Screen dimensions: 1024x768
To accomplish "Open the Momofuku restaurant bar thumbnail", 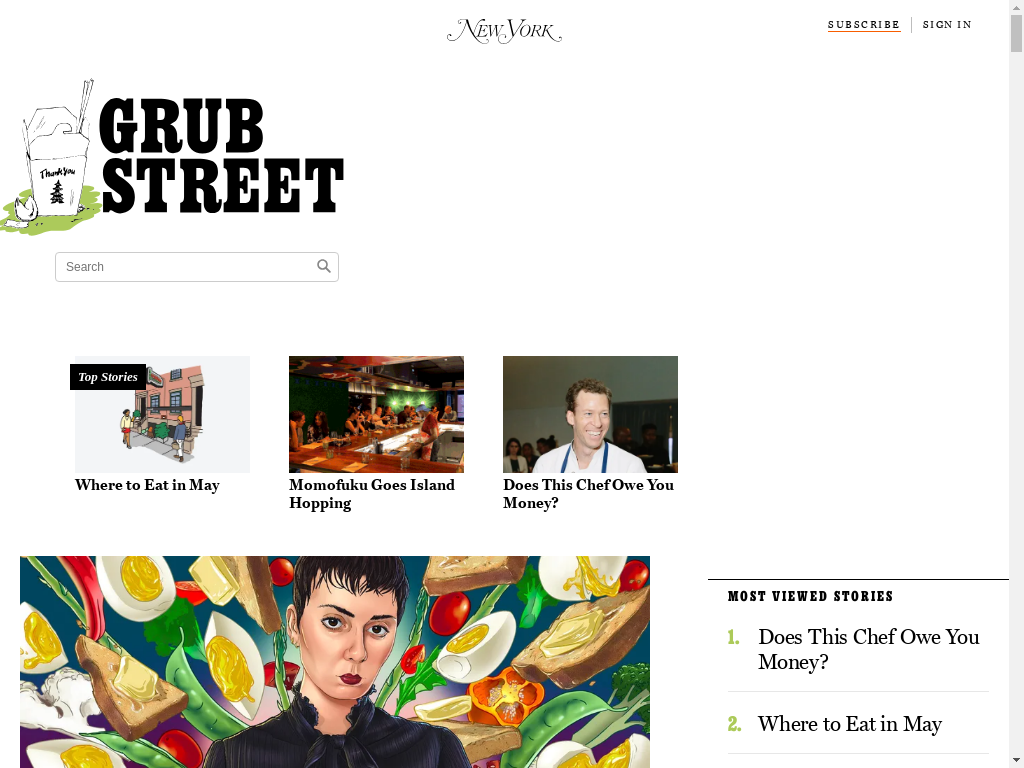I will [376, 414].
